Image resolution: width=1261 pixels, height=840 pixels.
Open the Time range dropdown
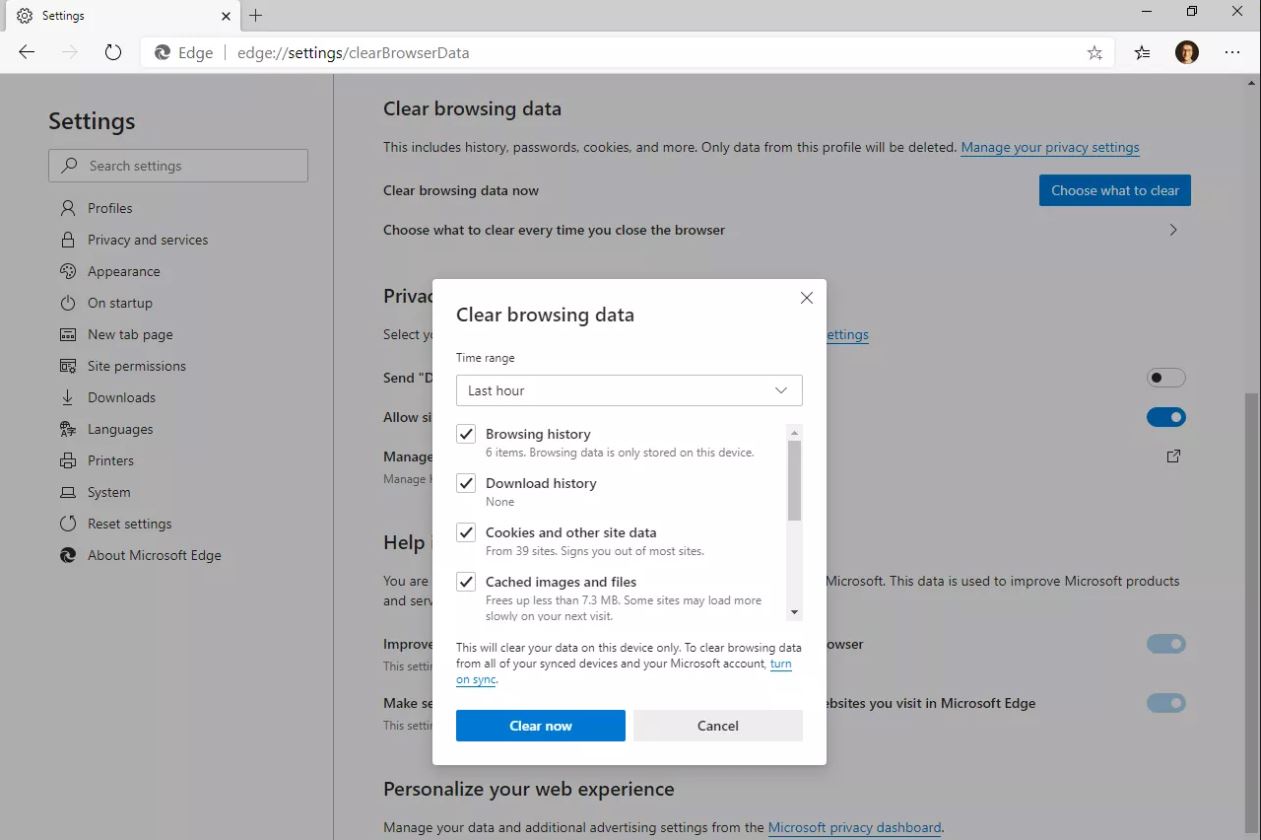tap(629, 391)
